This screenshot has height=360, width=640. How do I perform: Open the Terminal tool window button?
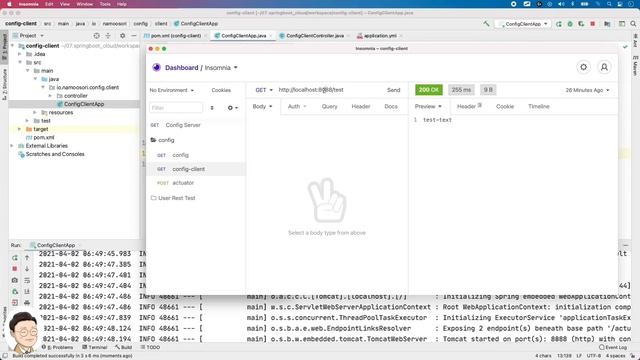pyautogui.click(x=95, y=347)
